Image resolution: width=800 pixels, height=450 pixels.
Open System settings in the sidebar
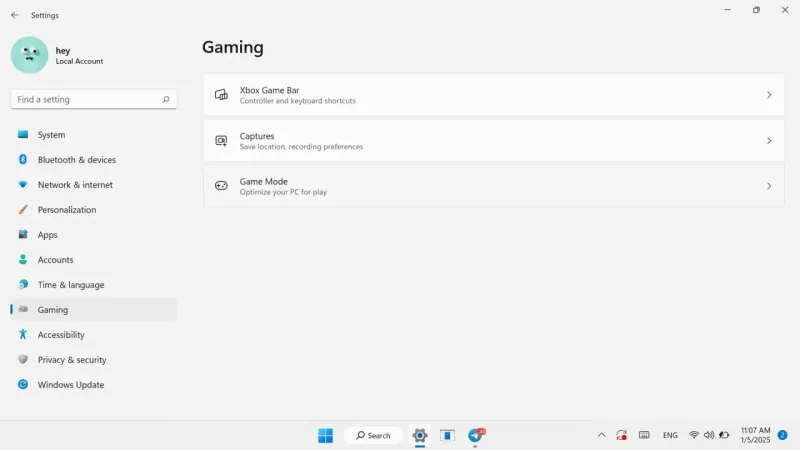pyautogui.click(x=94, y=135)
